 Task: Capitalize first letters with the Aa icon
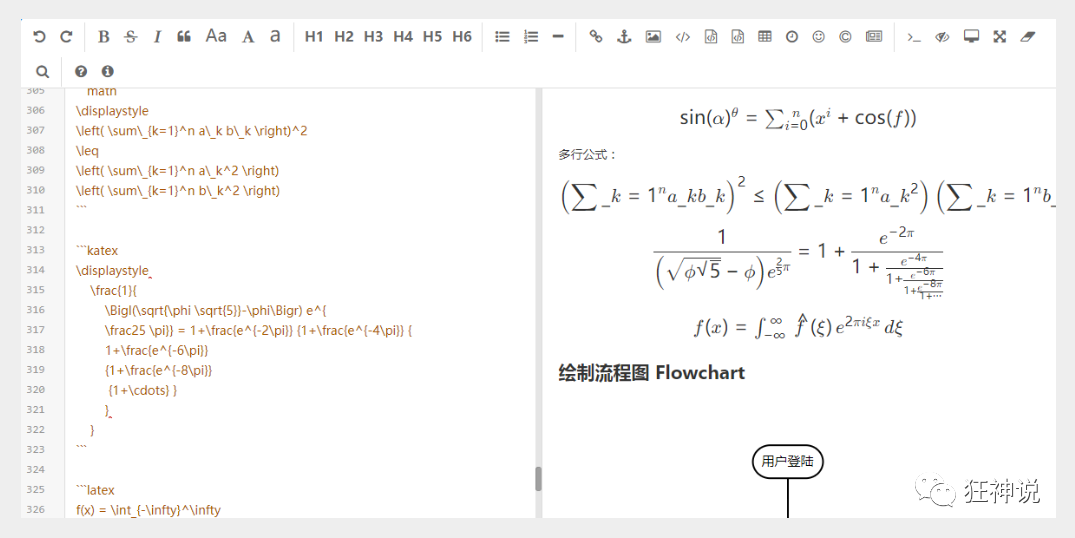[x=216, y=36]
